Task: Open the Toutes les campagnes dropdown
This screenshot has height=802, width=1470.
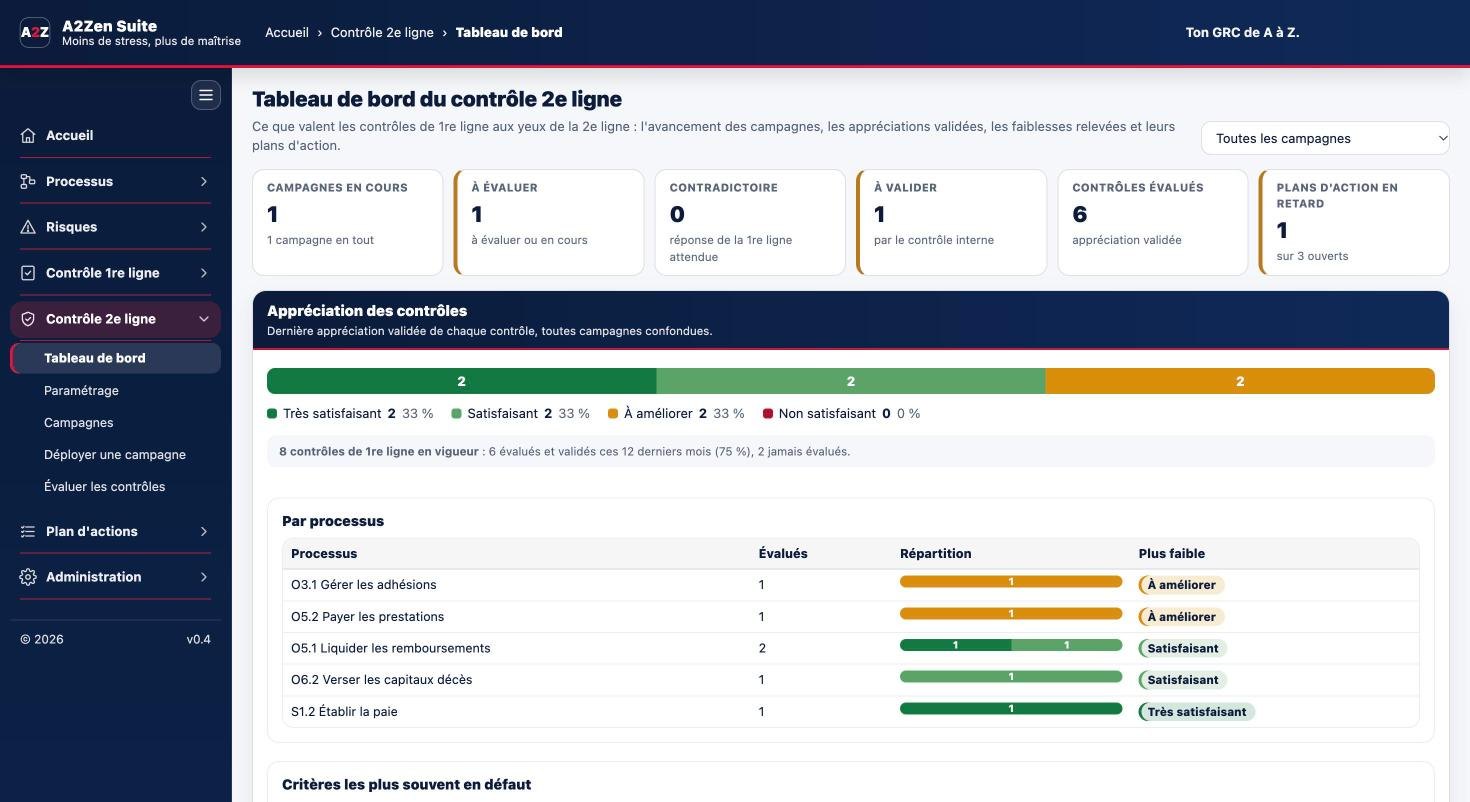Action: (1325, 138)
